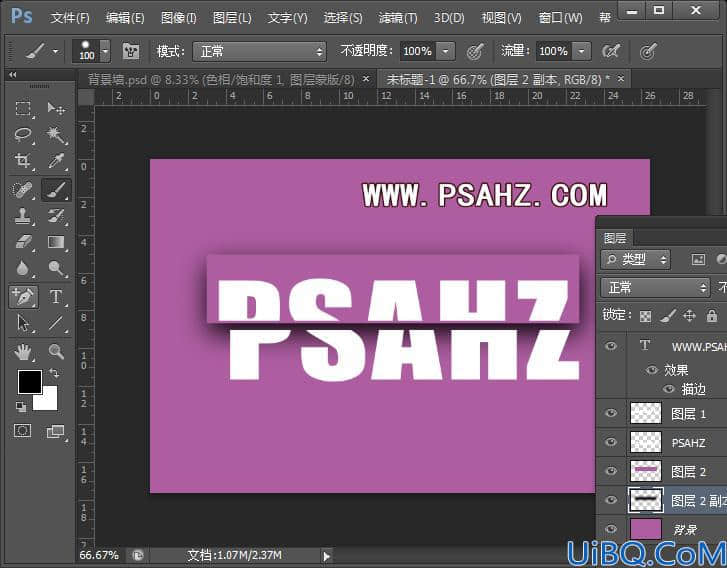Select the Zoom tool
Viewport: 727px width, 568px height.
tap(56, 351)
